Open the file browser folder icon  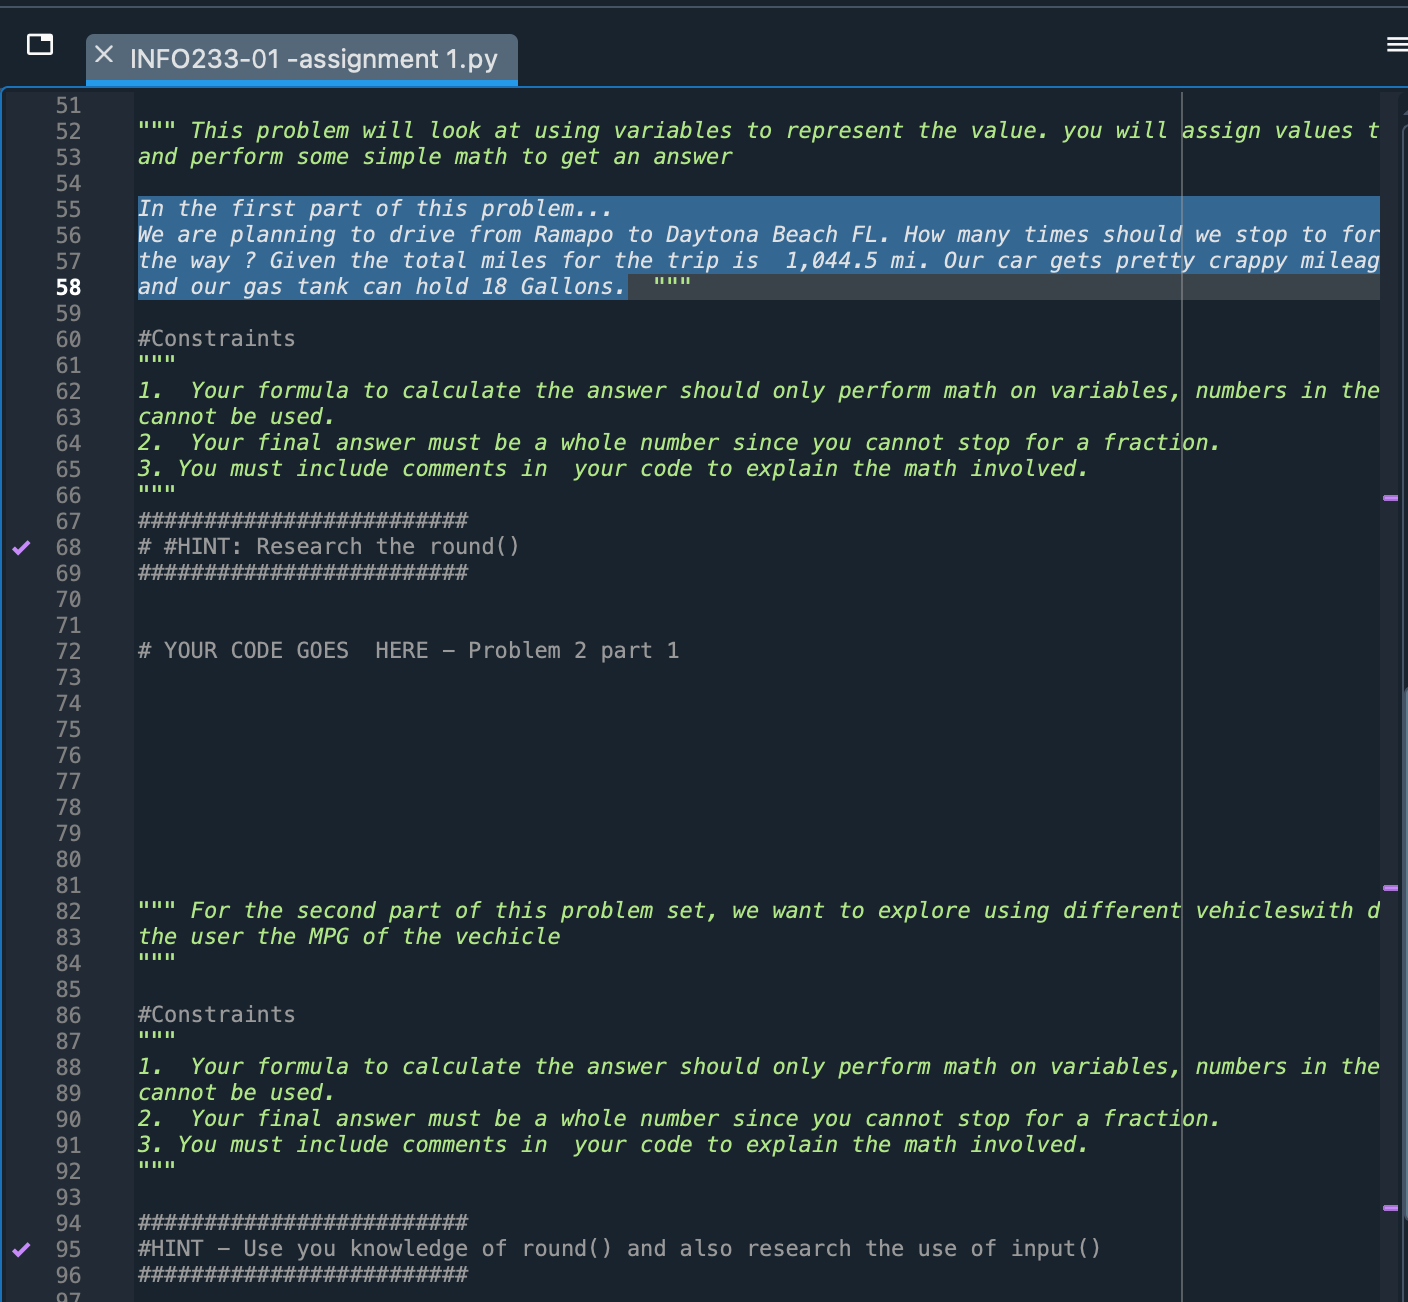tap(40, 45)
